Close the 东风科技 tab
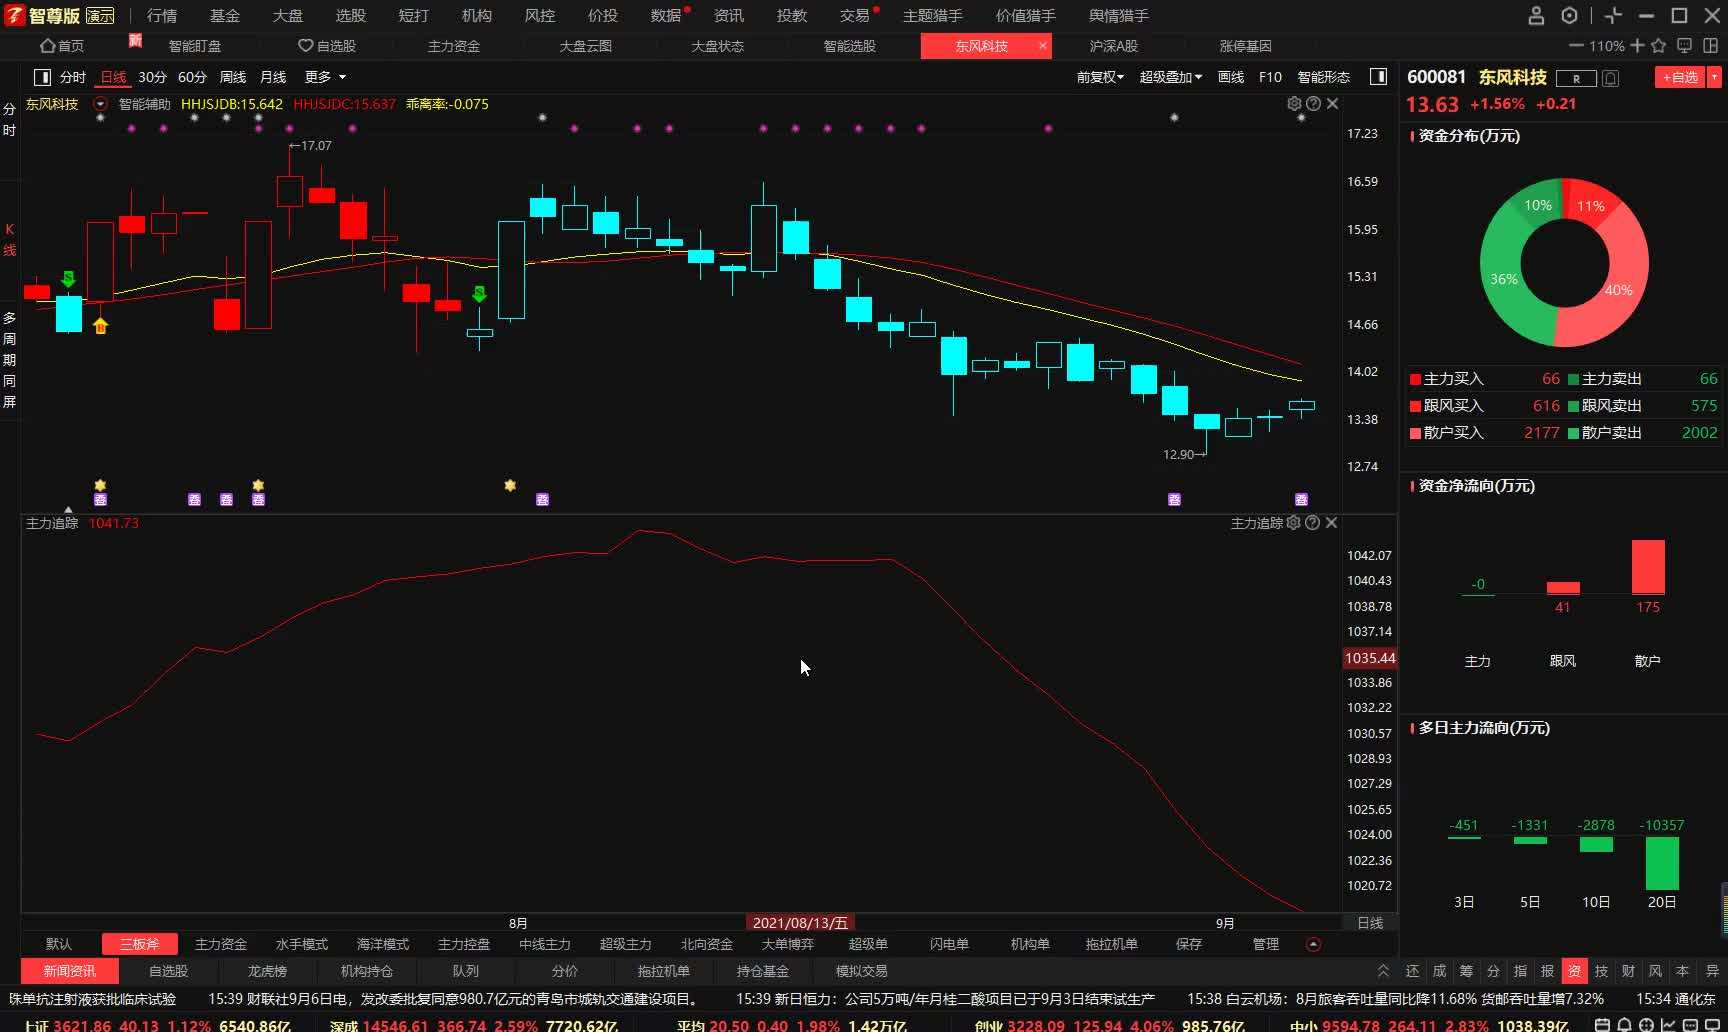This screenshot has height=1032, width=1728. tap(1043, 46)
